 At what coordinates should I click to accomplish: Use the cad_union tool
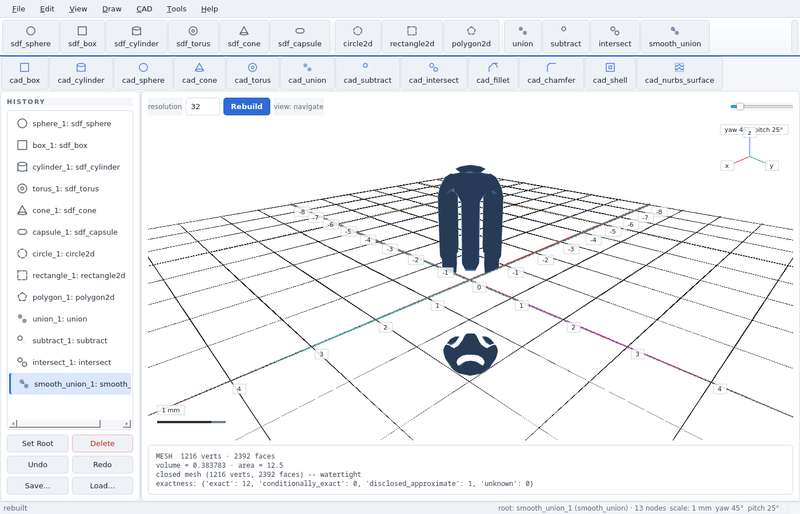click(307, 74)
